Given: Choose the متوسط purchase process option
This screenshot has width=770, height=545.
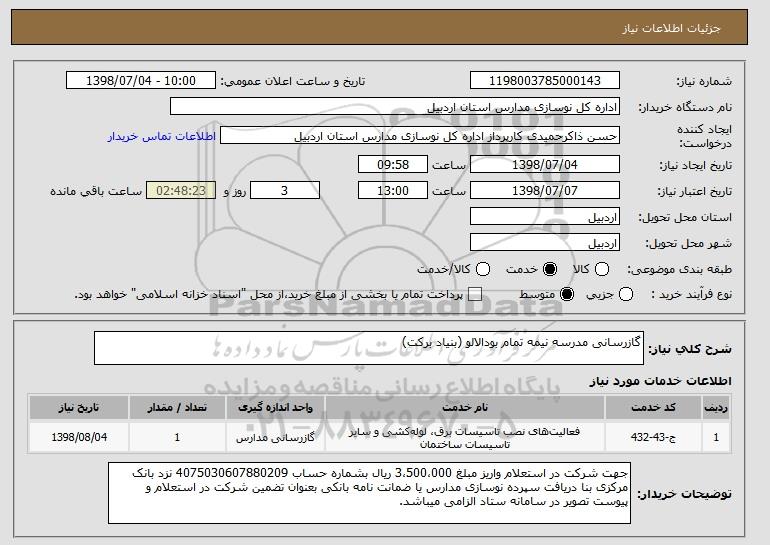Looking at the screenshot, I should pos(567,295).
